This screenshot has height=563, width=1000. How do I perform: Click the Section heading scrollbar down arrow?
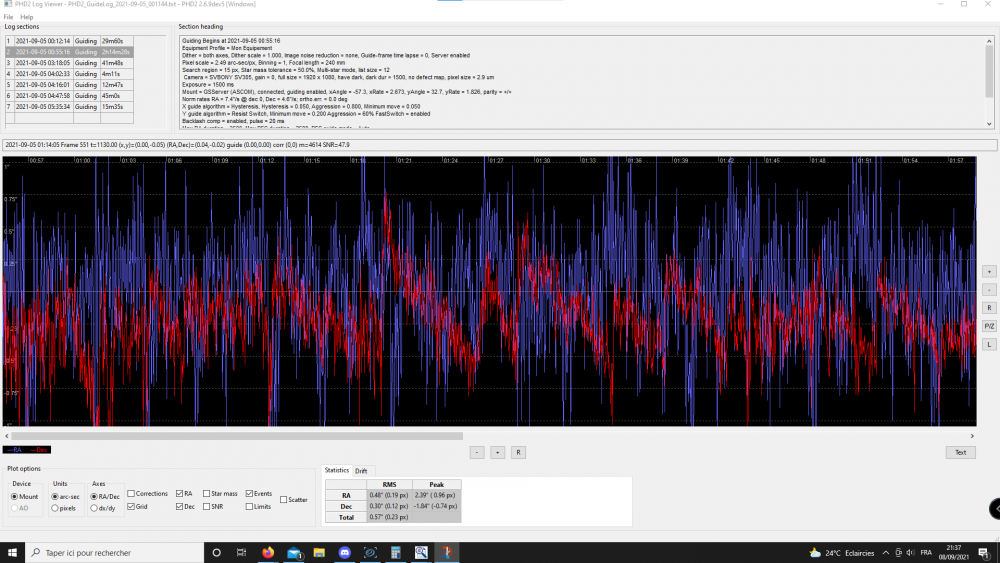click(x=990, y=124)
